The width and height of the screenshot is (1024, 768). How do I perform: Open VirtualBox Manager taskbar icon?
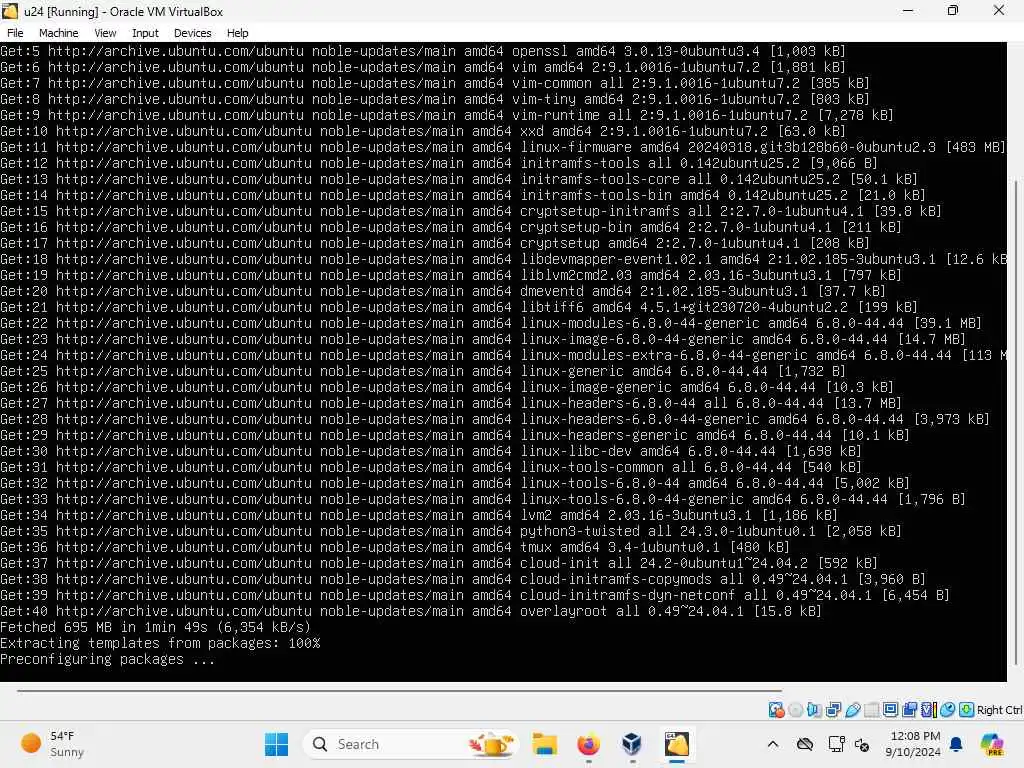click(x=632, y=744)
